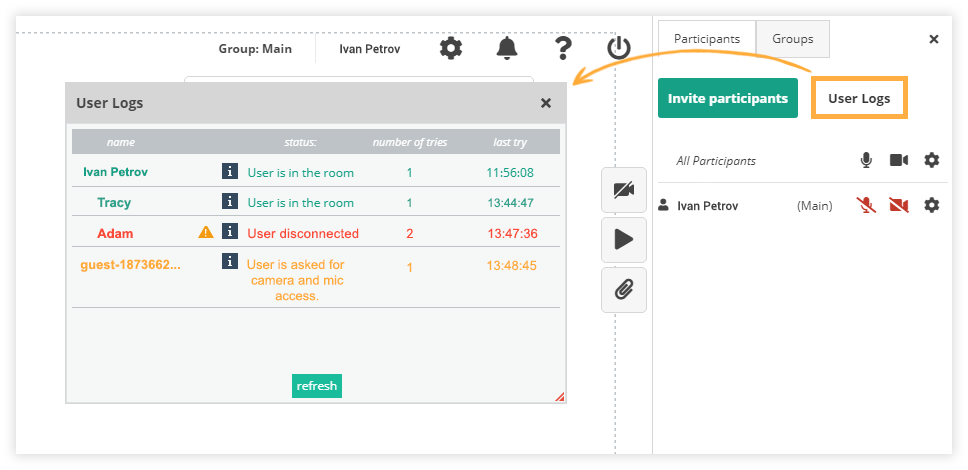
Task: Click the User Logs title bar text
Action: pos(110,103)
